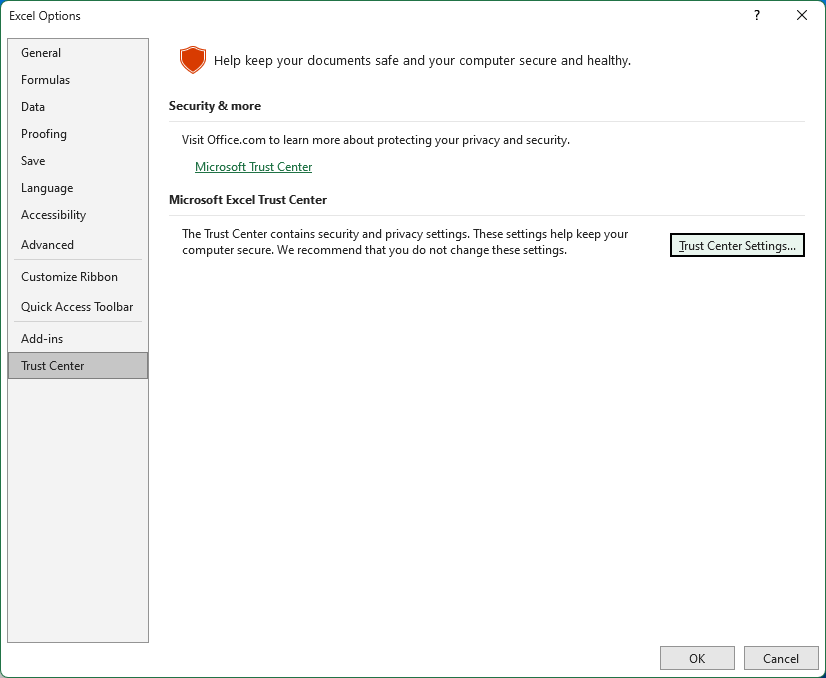The width and height of the screenshot is (826, 678).
Task: Open the Trust Center Settings dialog
Action: click(x=737, y=245)
